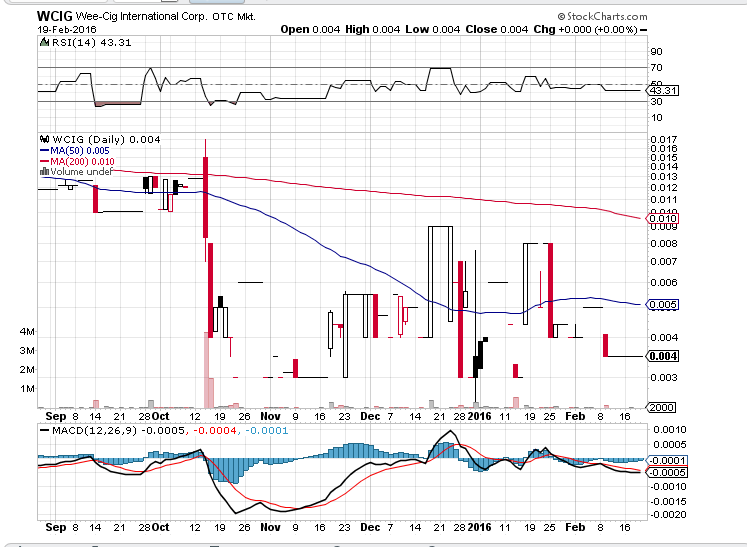Screen dimensions: 747x547
Task: Click the OTC Mkt. exchange label
Action: [x=234, y=17]
